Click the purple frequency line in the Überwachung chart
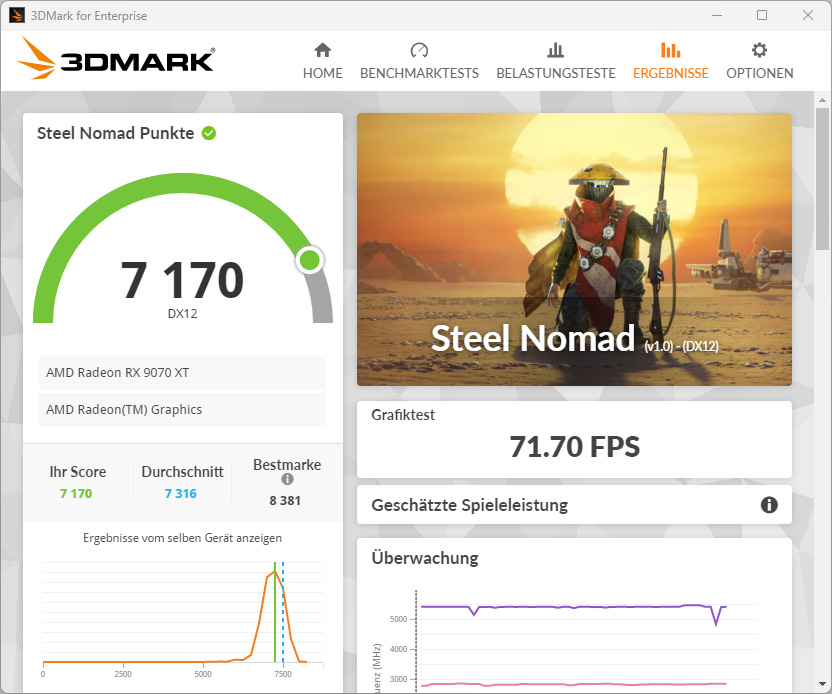 pos(573,606)
